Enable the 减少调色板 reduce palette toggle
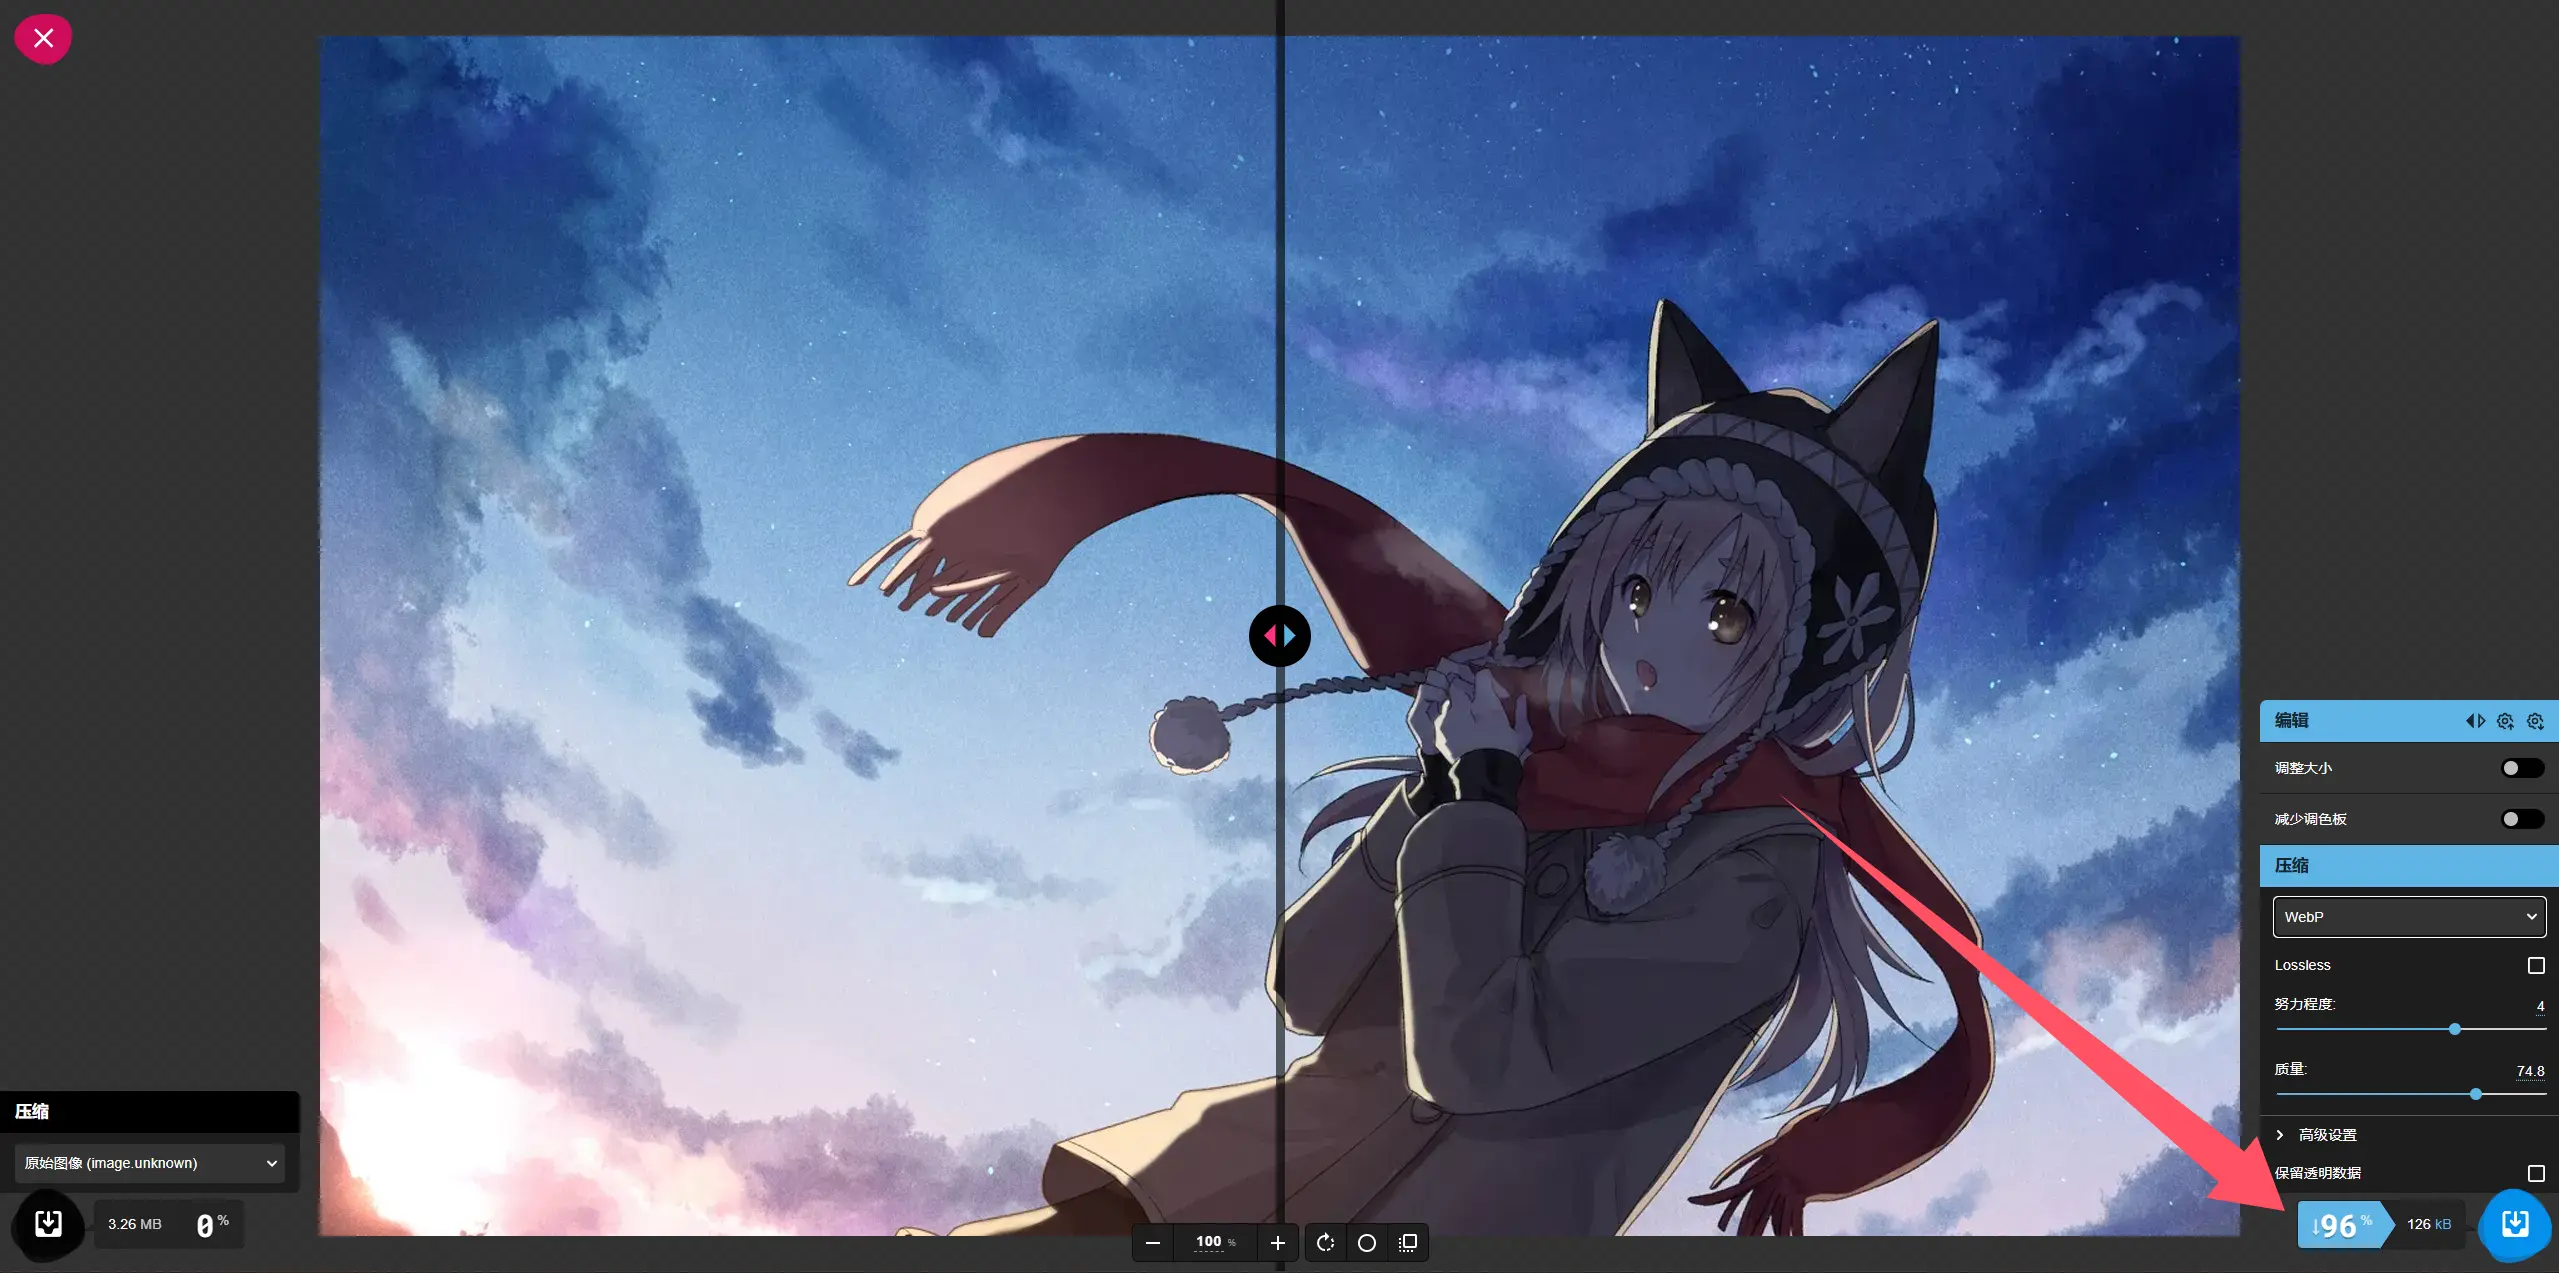This screenshot has height=1273, width=2559. coord(2522,818)
